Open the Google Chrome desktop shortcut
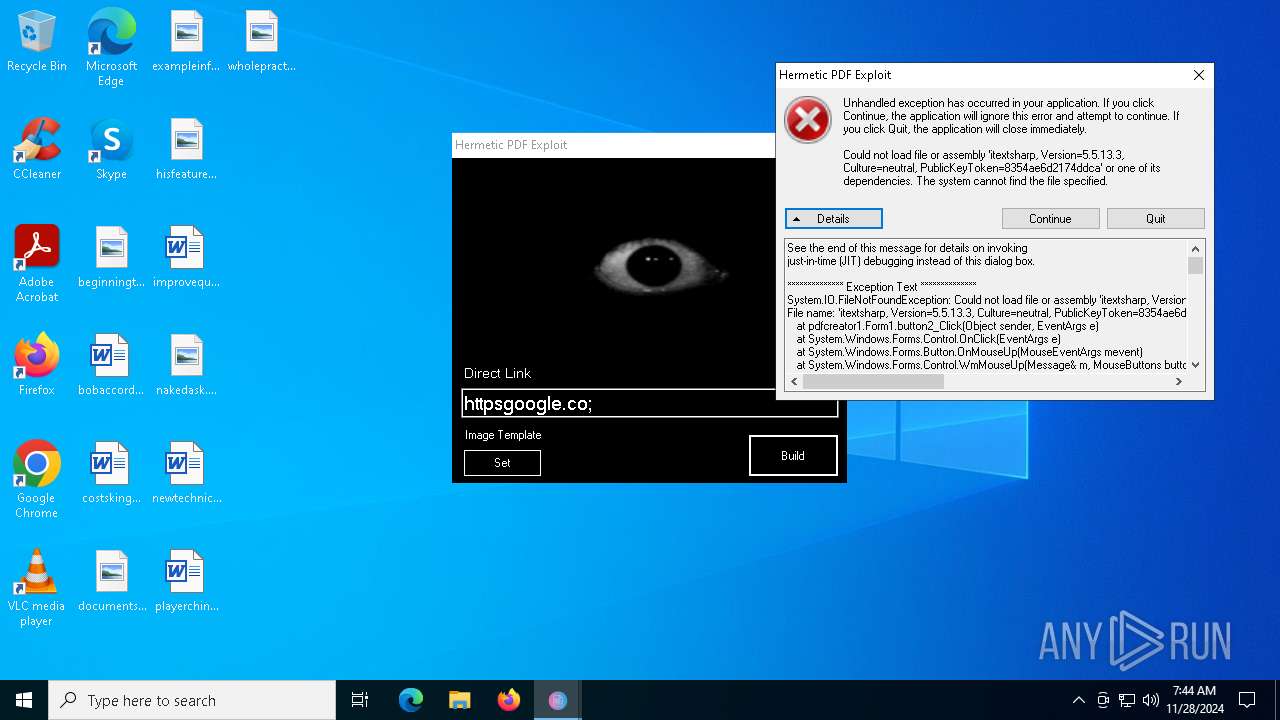 pyautogui.click(x=37, y=480)
